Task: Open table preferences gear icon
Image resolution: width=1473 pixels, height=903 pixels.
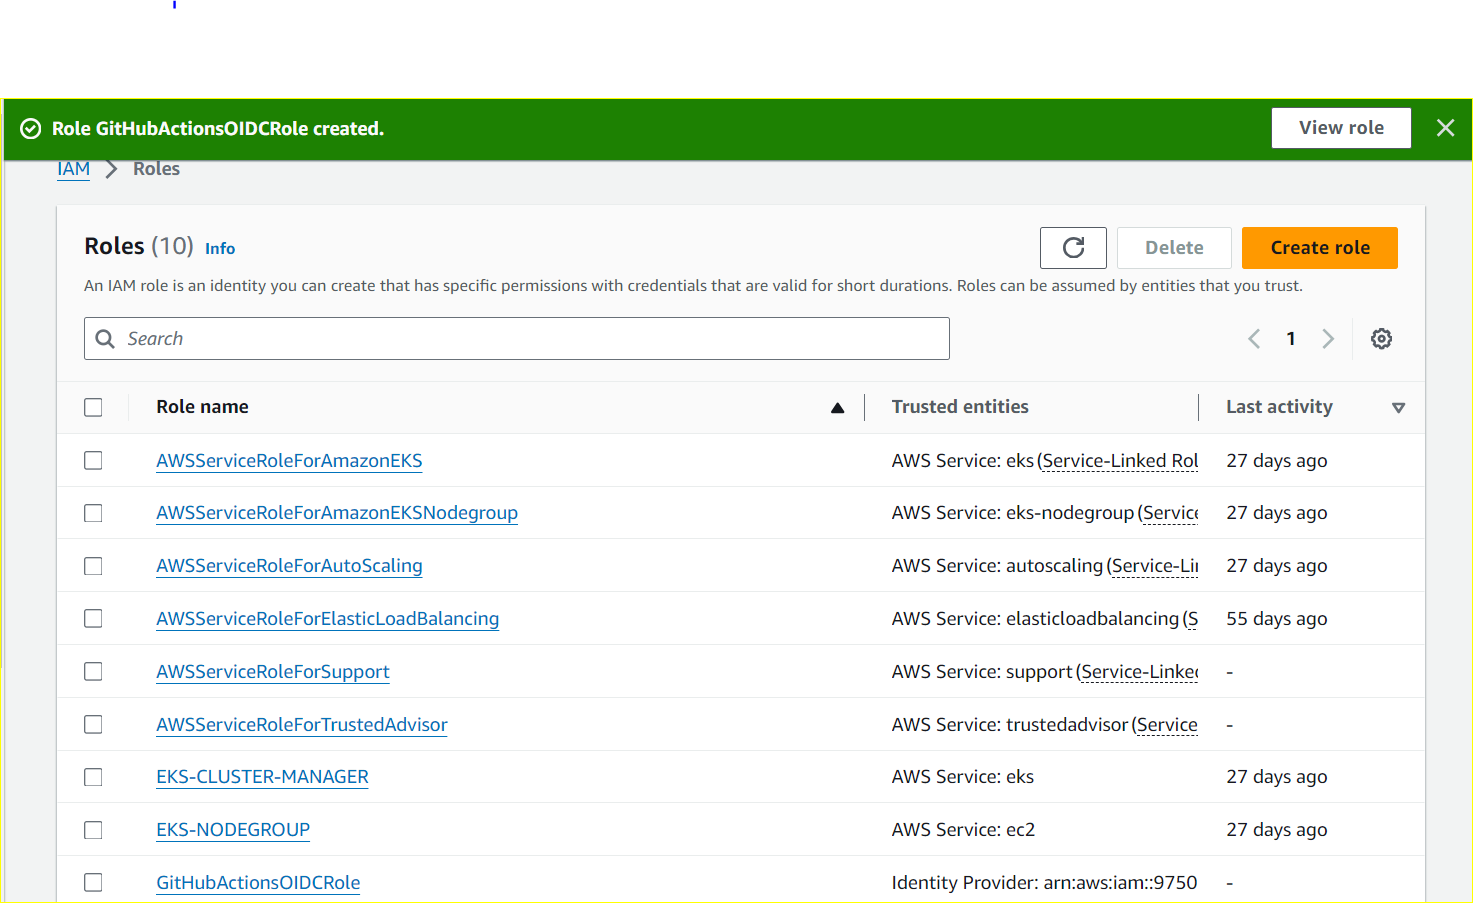Action: (x=1381, y=339)
